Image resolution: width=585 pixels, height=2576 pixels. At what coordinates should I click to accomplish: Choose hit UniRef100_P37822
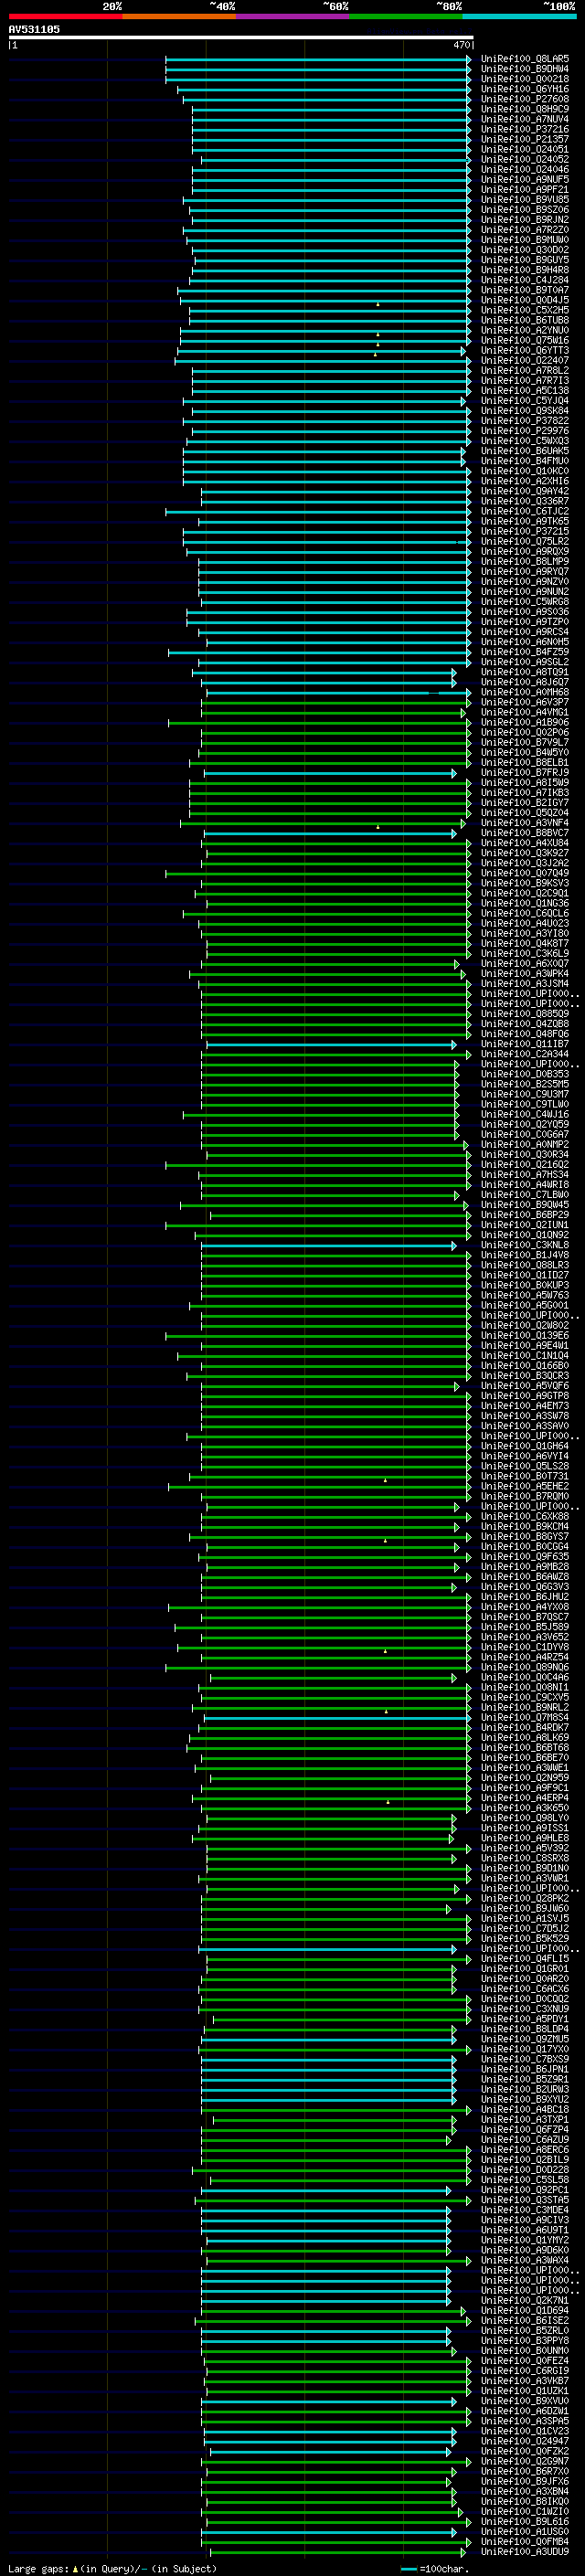point(524,421)
